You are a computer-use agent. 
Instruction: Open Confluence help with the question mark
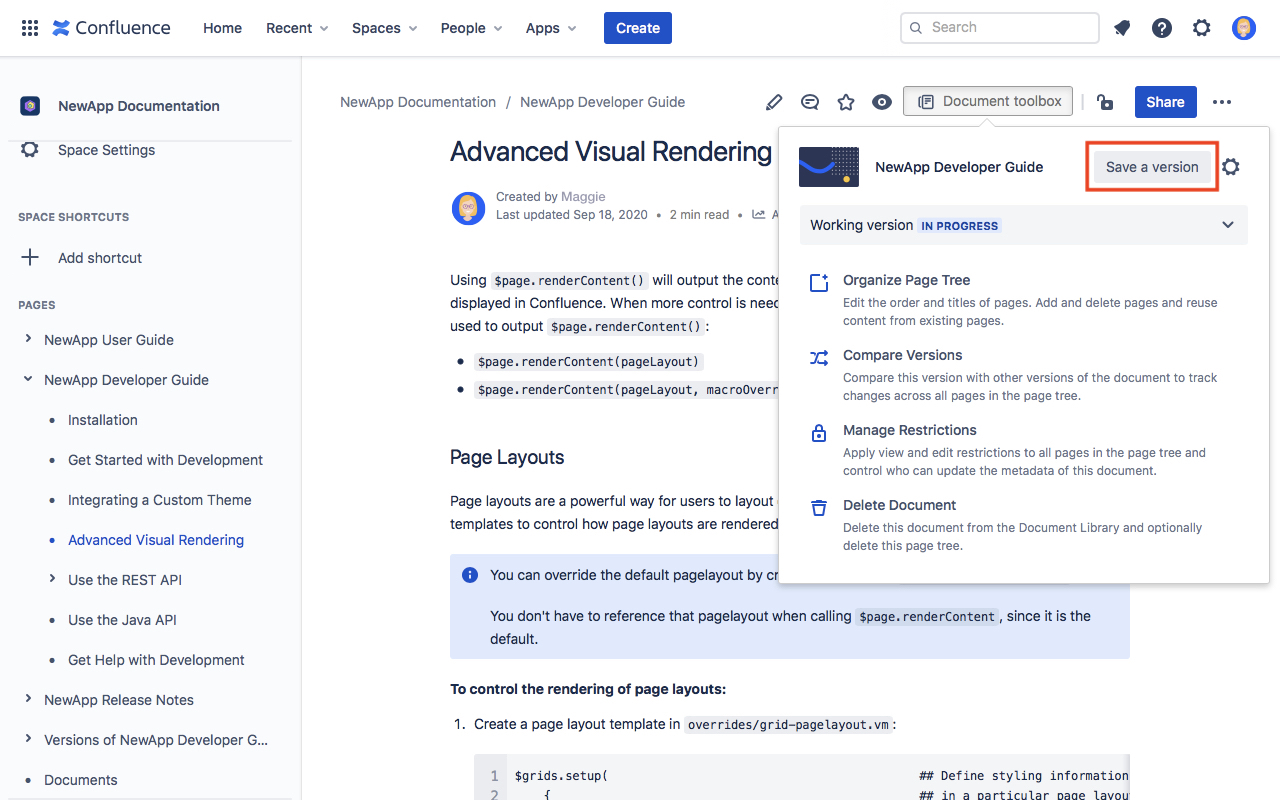tap(1161, 27)
